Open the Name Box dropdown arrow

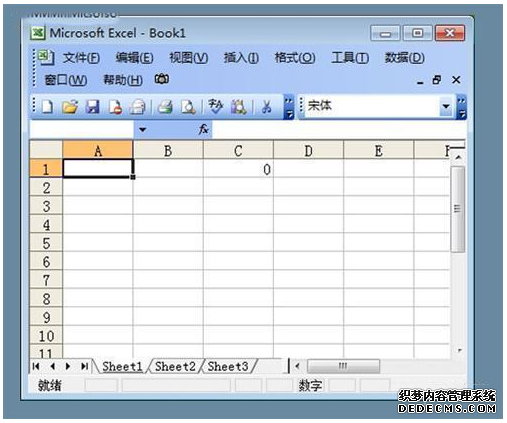tap(143, 129)
